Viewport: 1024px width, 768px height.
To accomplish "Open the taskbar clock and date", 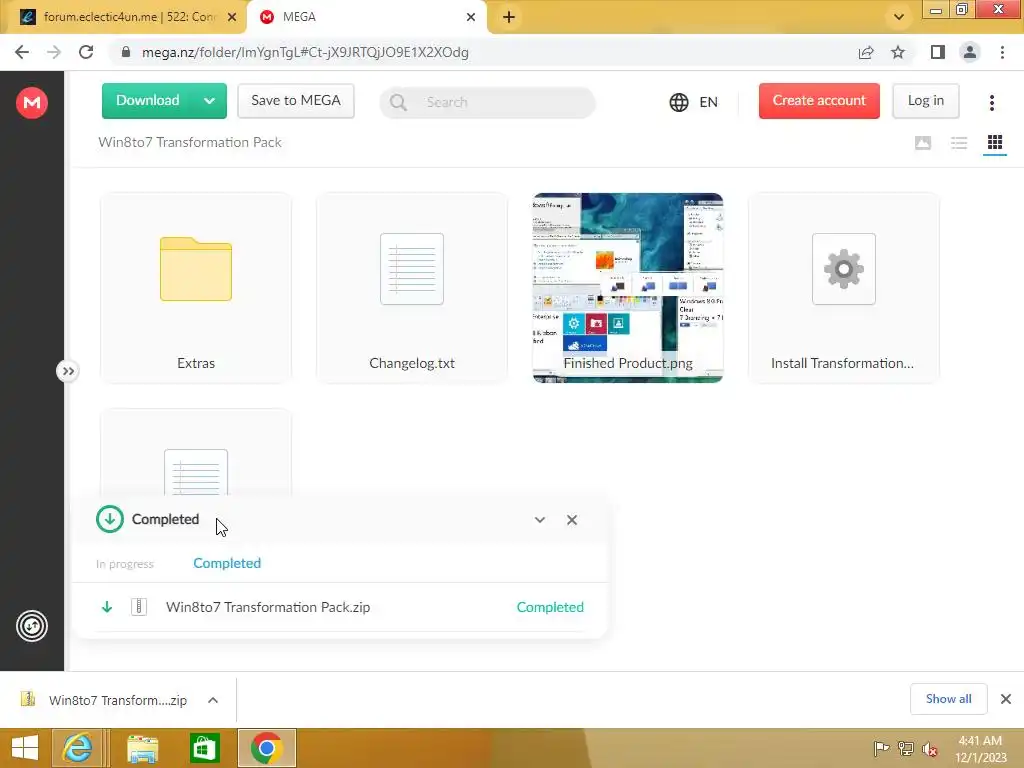I will (x=980, y=749).
